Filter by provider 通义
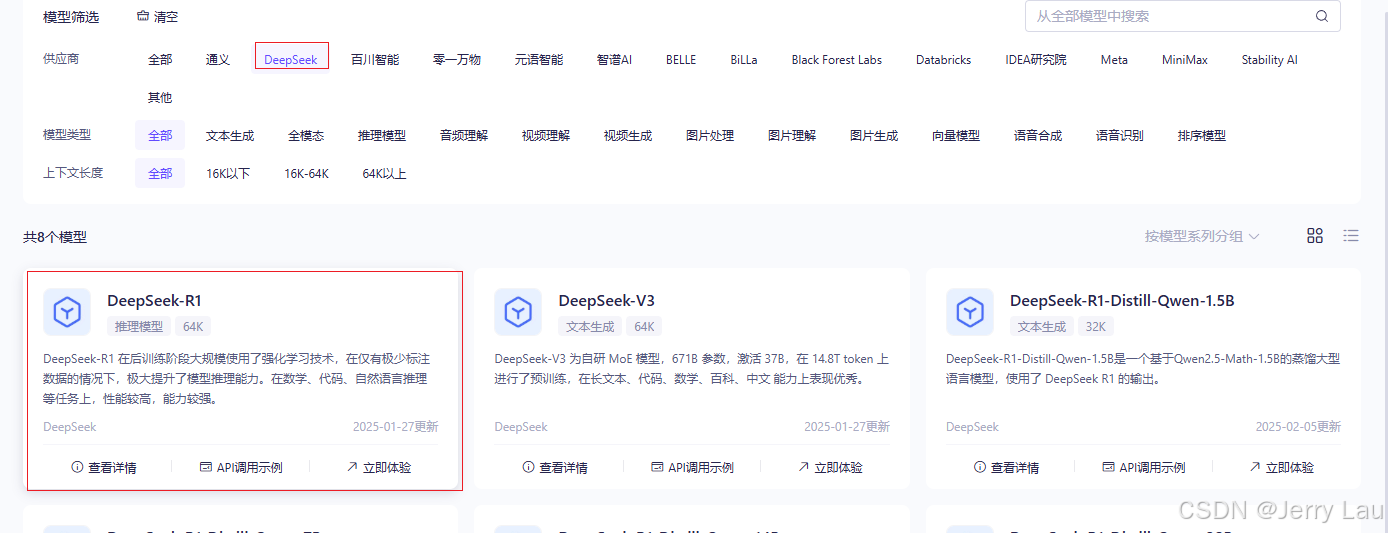The image size is (1388, 533). pos(218,59)
